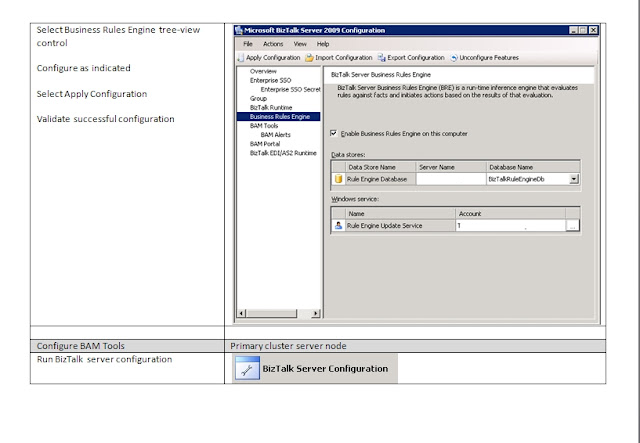
Task: Open the View menu
Action: tap(300, 44)
